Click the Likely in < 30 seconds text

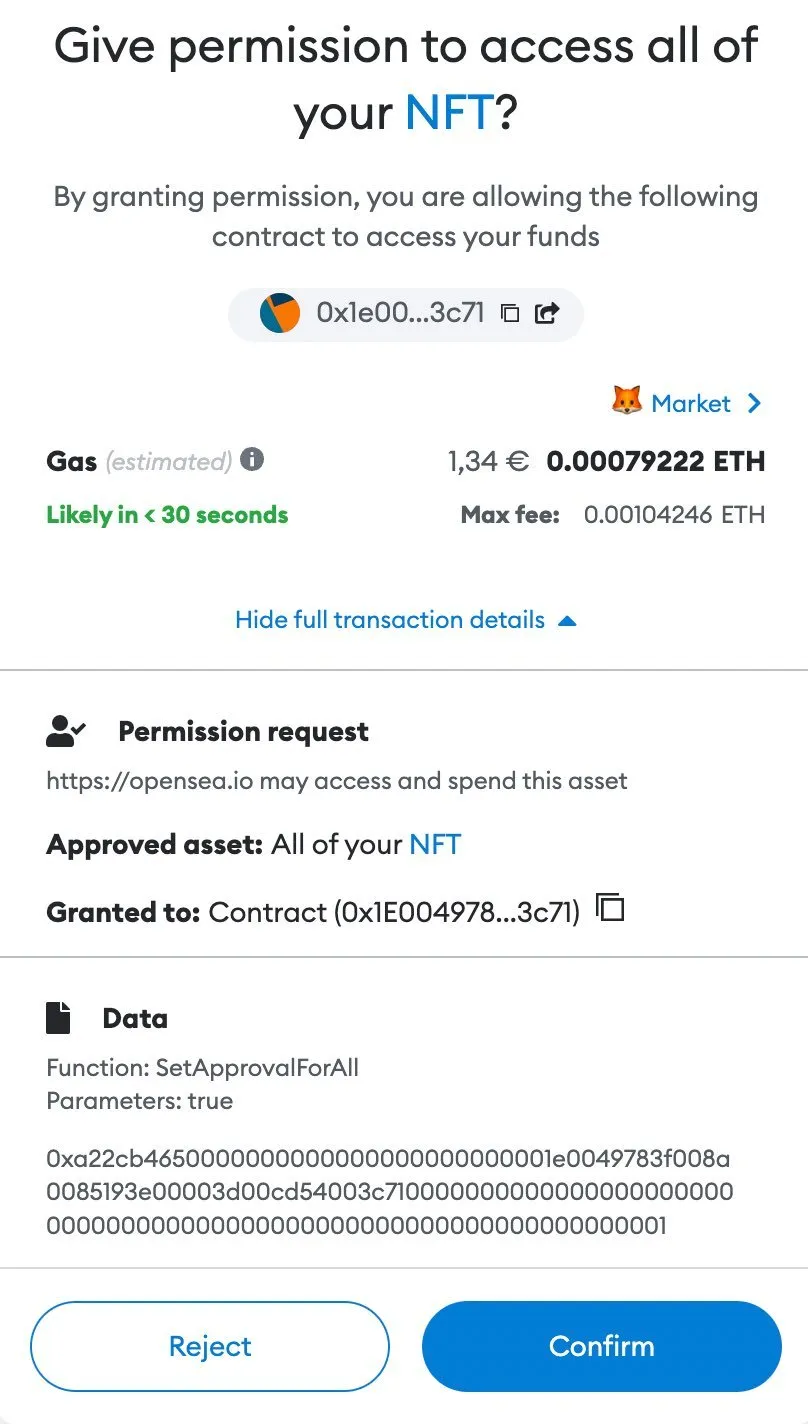coord(167,515)
